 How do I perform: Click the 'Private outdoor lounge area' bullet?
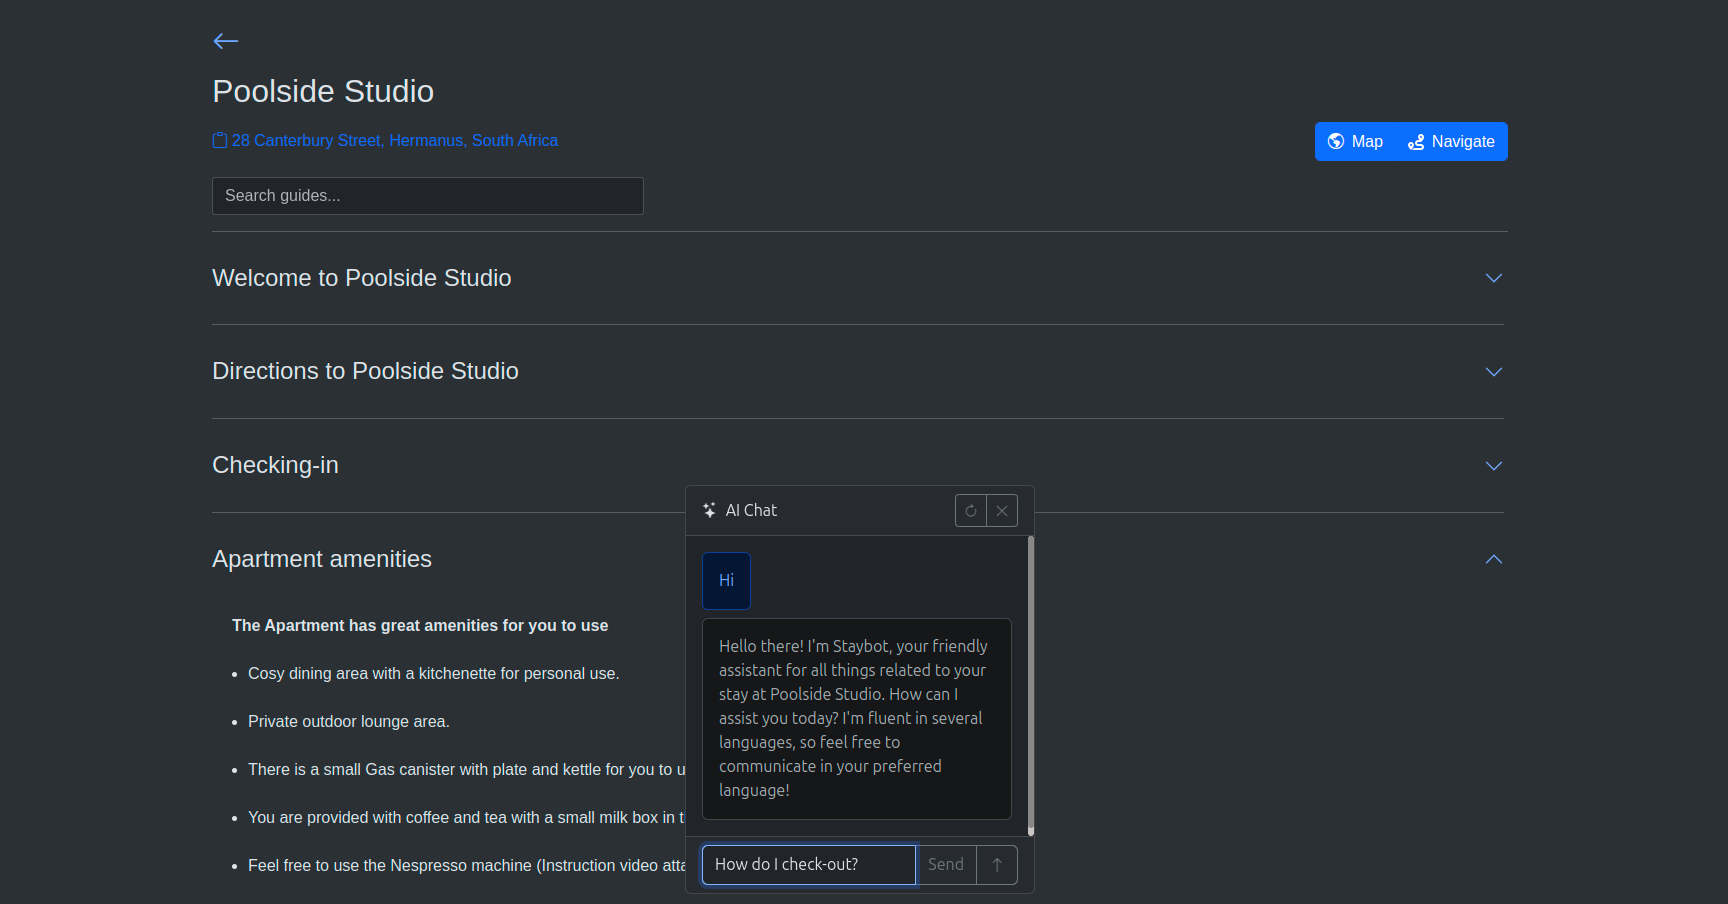(x=349, y=722)
